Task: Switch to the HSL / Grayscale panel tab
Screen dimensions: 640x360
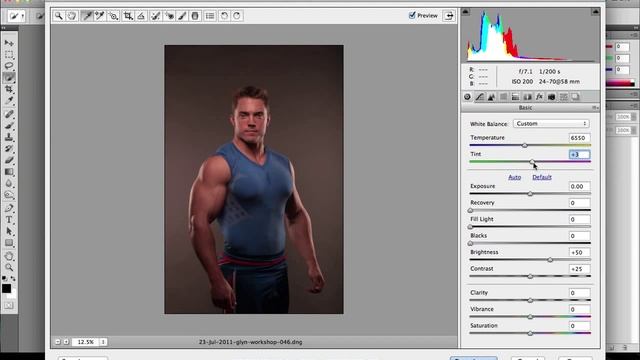Action: pyautogui.click(x=503, y=97)
